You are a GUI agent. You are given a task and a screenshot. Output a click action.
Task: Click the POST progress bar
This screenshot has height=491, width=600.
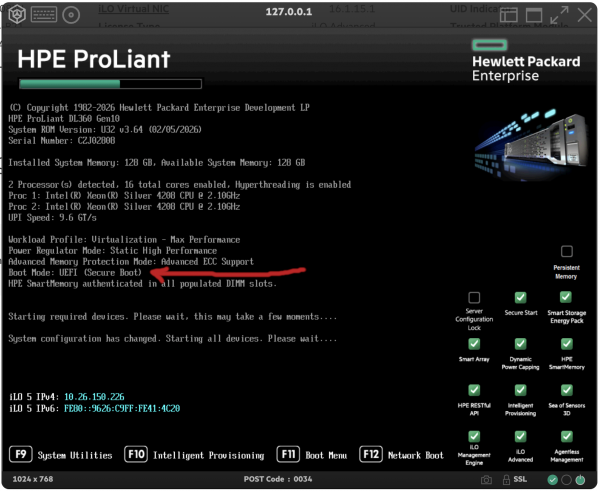pos(111,84)
